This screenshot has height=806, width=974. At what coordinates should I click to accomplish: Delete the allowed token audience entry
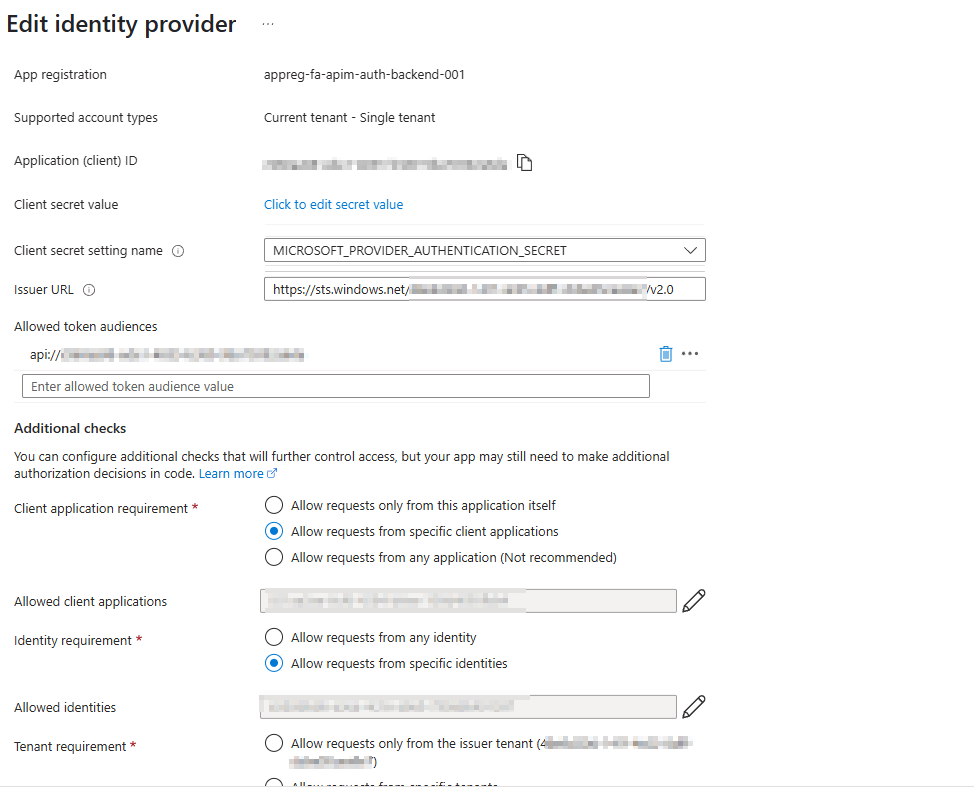(x=666, y=354)
